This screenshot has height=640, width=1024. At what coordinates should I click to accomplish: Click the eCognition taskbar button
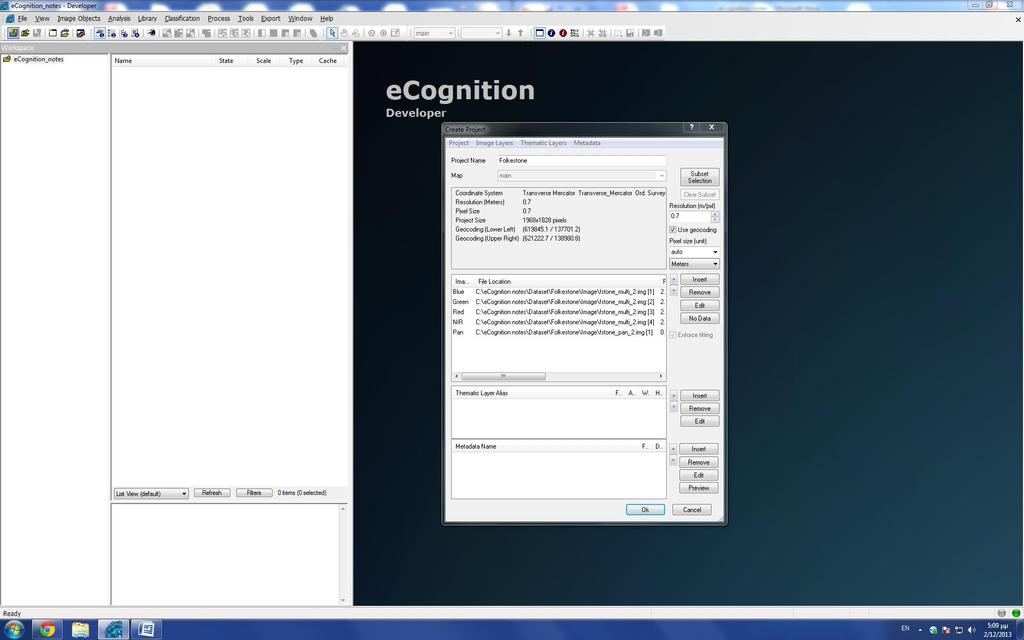click(113, 630)
